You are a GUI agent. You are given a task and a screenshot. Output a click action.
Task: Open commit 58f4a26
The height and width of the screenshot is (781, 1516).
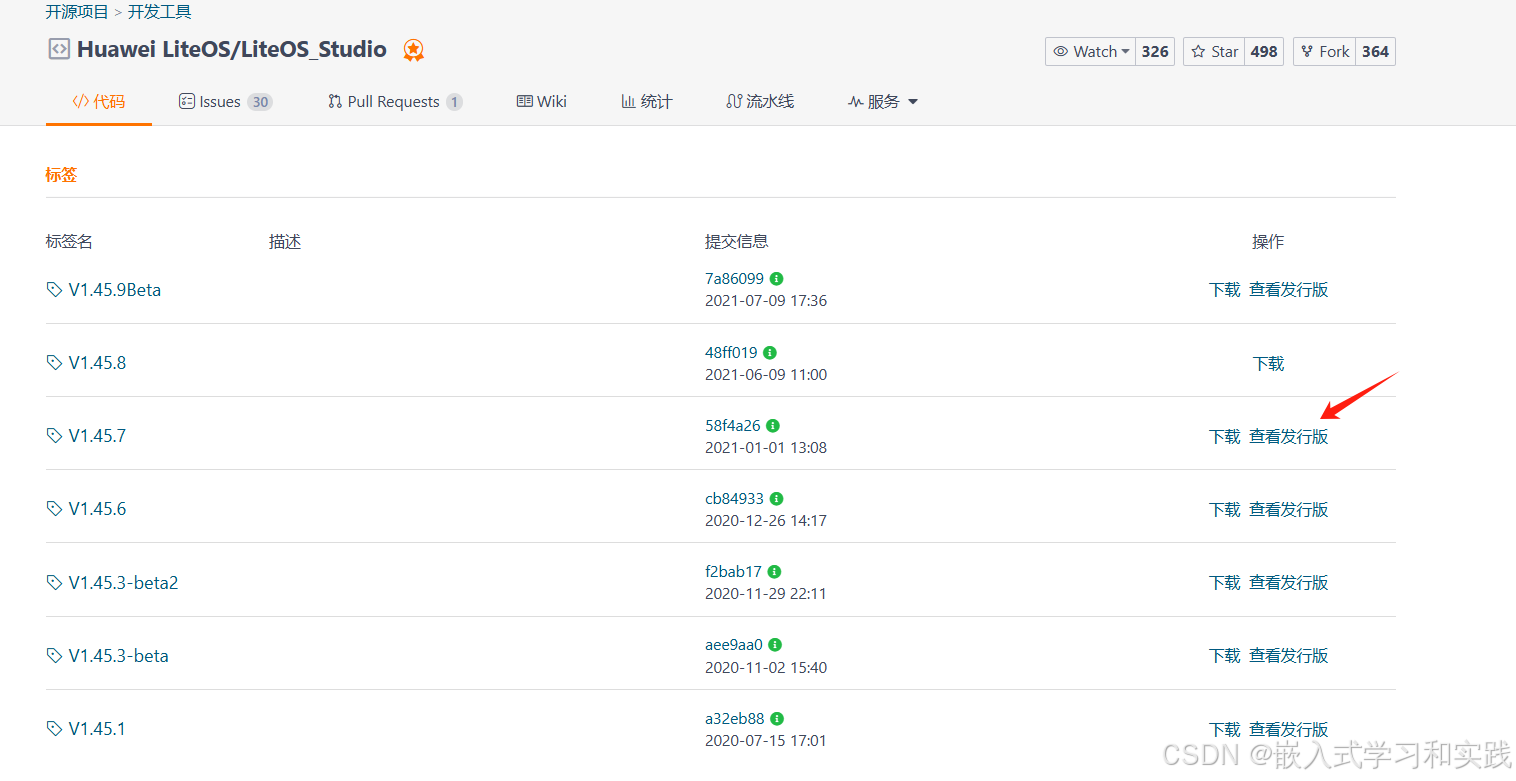[733, 426]
